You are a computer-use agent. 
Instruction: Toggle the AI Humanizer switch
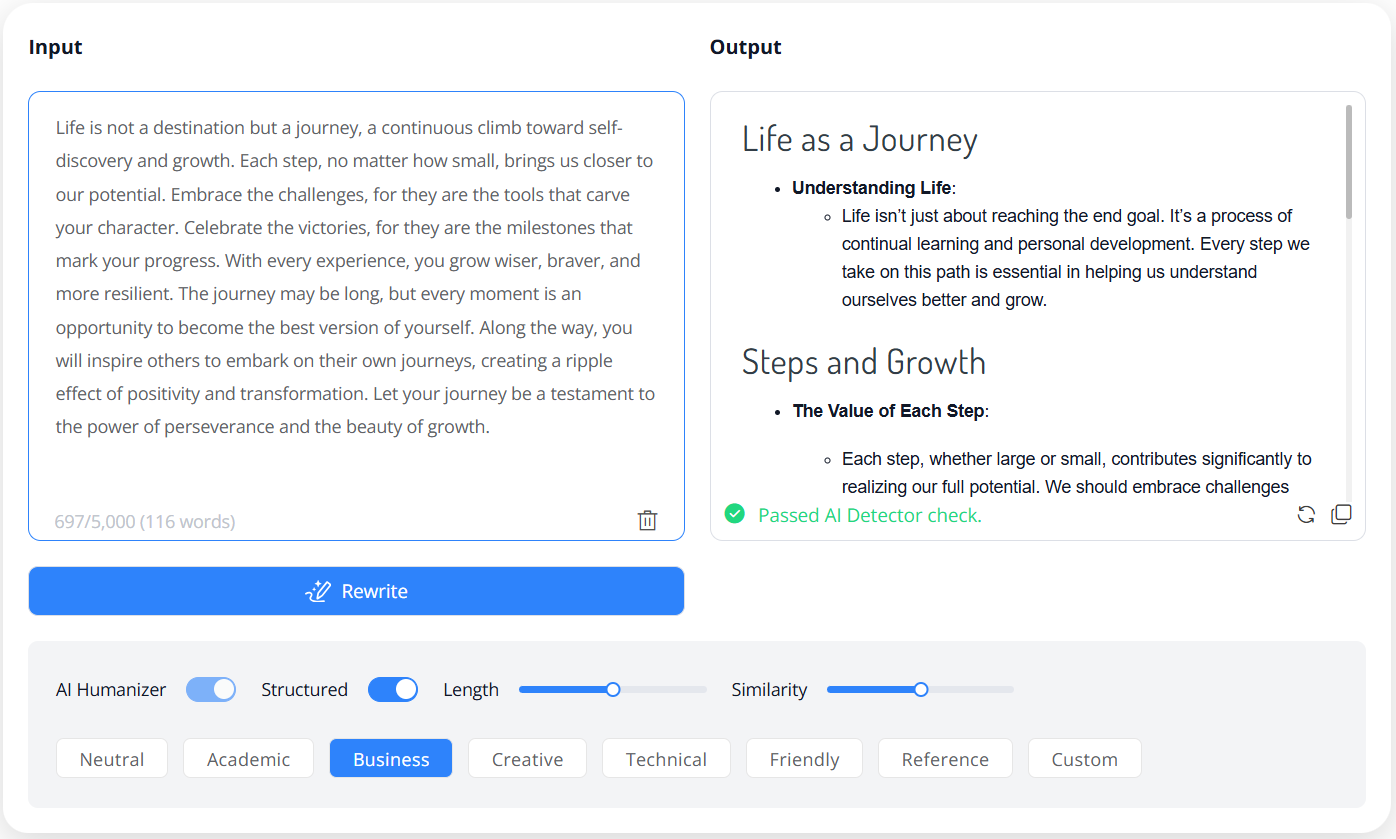tap(211, 690)
